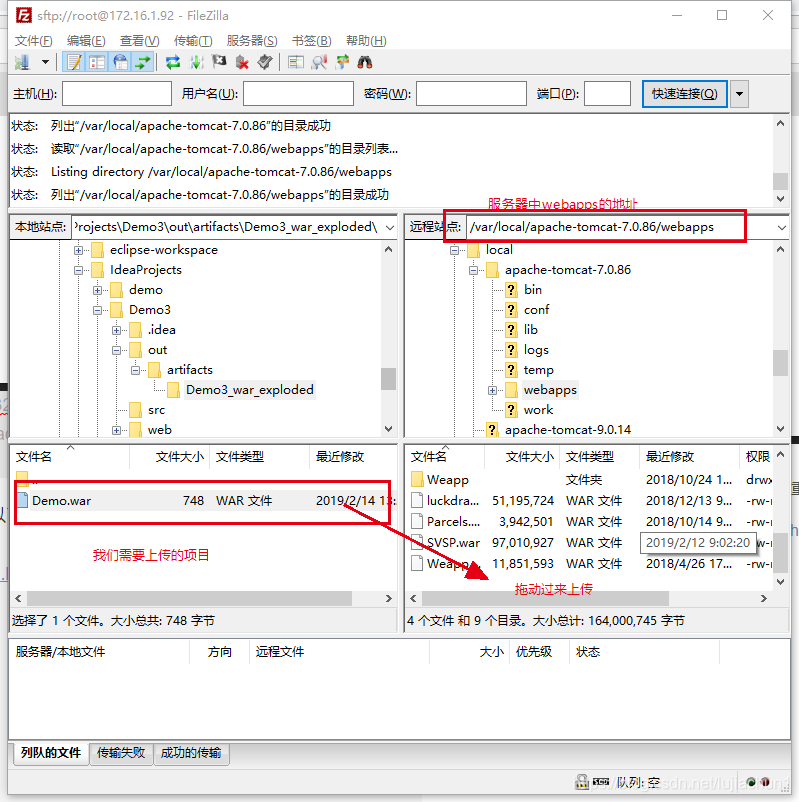Toggle transfer queue display icon
This screenshot has width=799, height=802.
pos(143,62)
